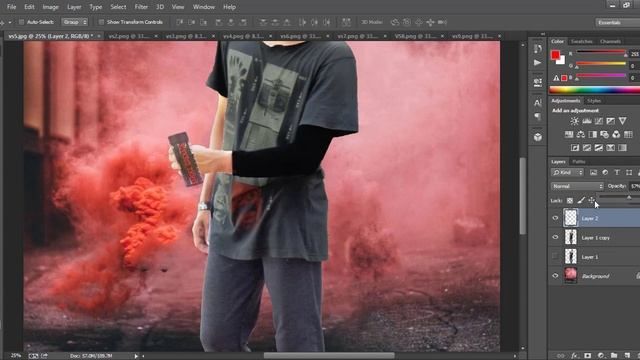Screen dimensions: 640x360
Task: Add a Curves adjustment
Action: click(x=598, y=121)
